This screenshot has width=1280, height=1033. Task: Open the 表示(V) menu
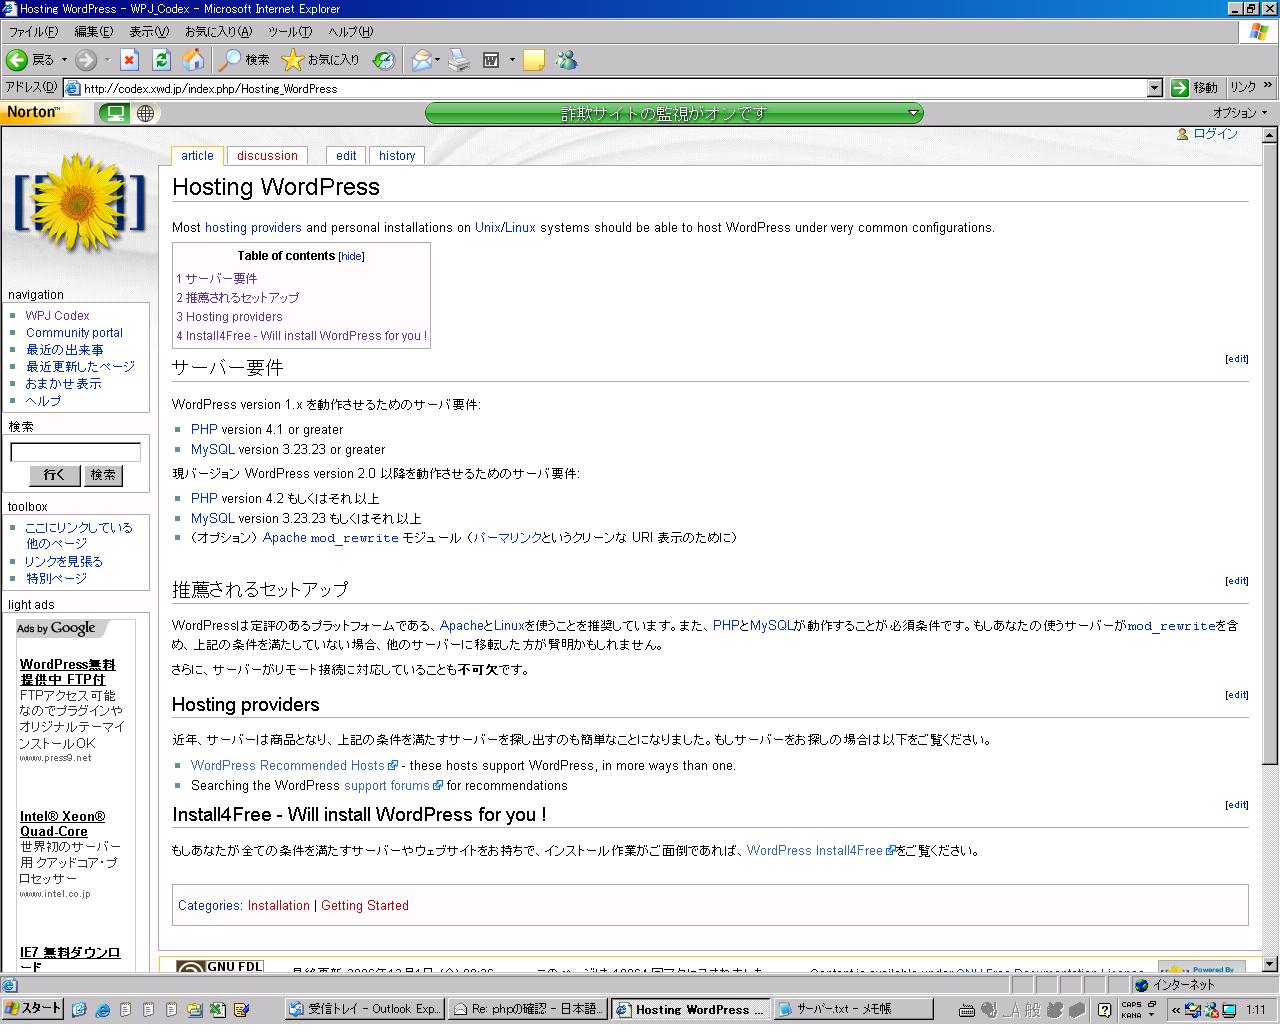[149, 32]
